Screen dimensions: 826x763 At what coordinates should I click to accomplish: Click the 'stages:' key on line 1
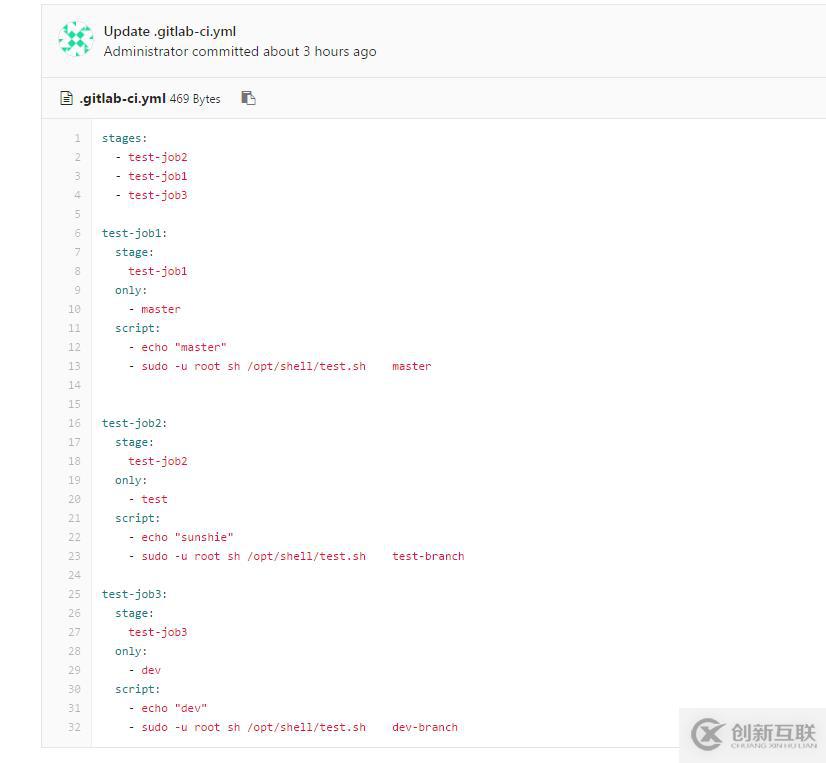[124, 139]
